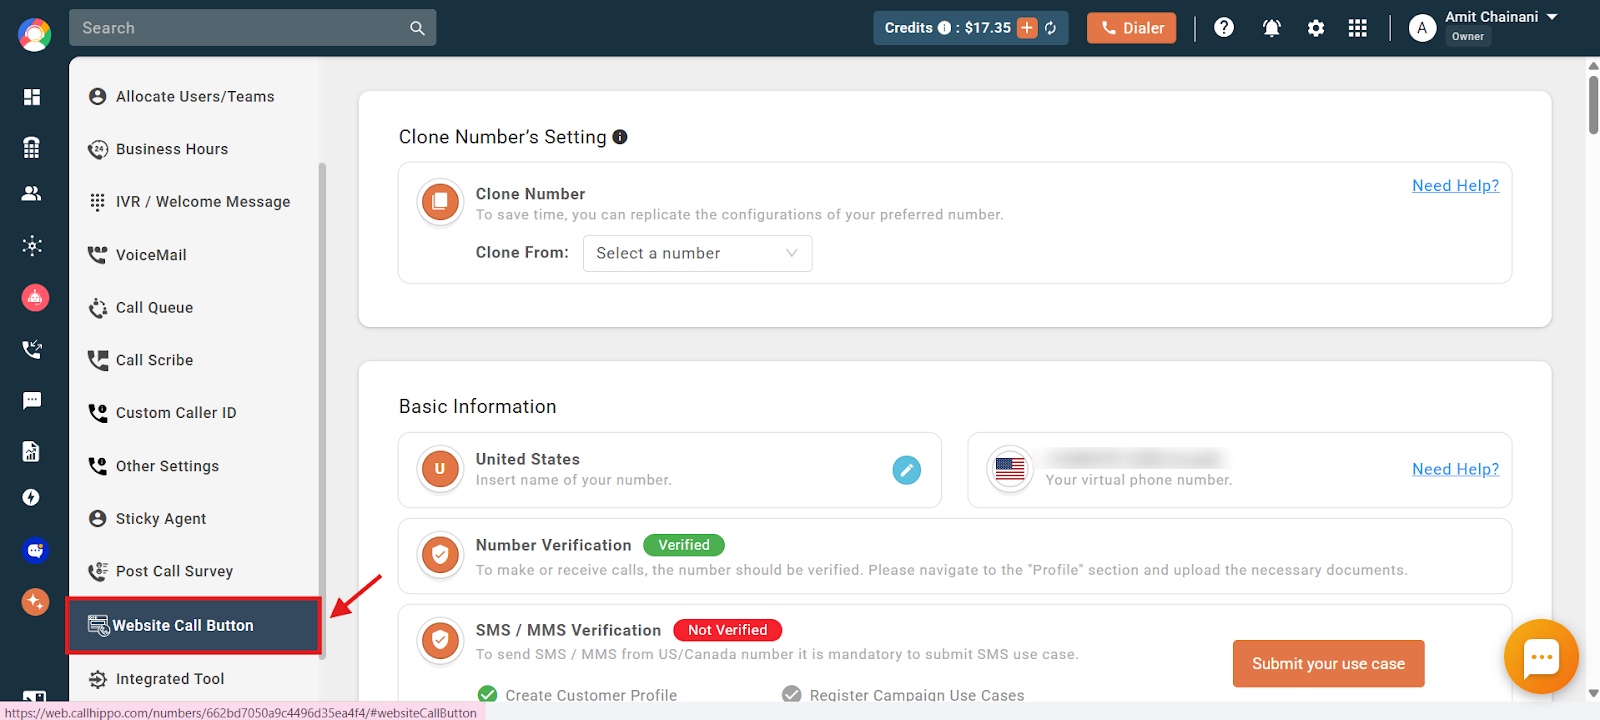Click the lightning bolt icon in left rail
1600x720 pixels.
coord(32,498)
